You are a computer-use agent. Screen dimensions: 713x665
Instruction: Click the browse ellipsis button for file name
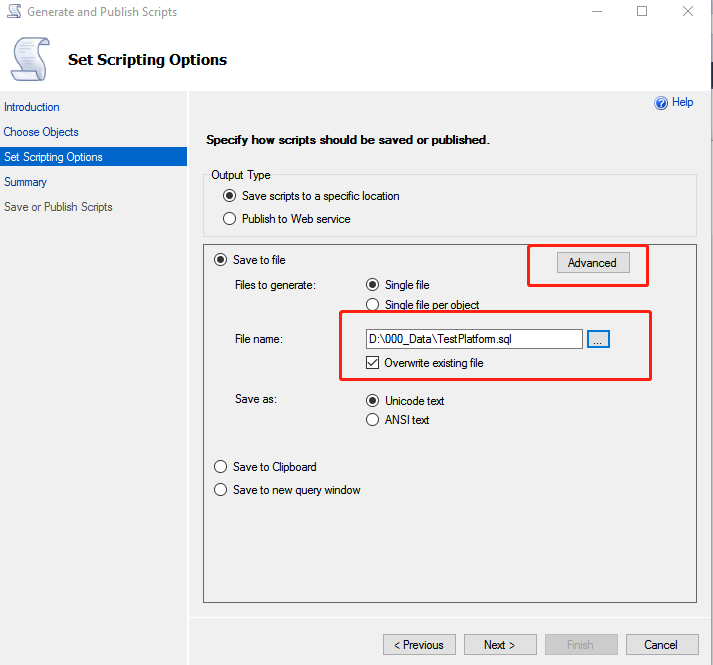(x=598, y=339)
